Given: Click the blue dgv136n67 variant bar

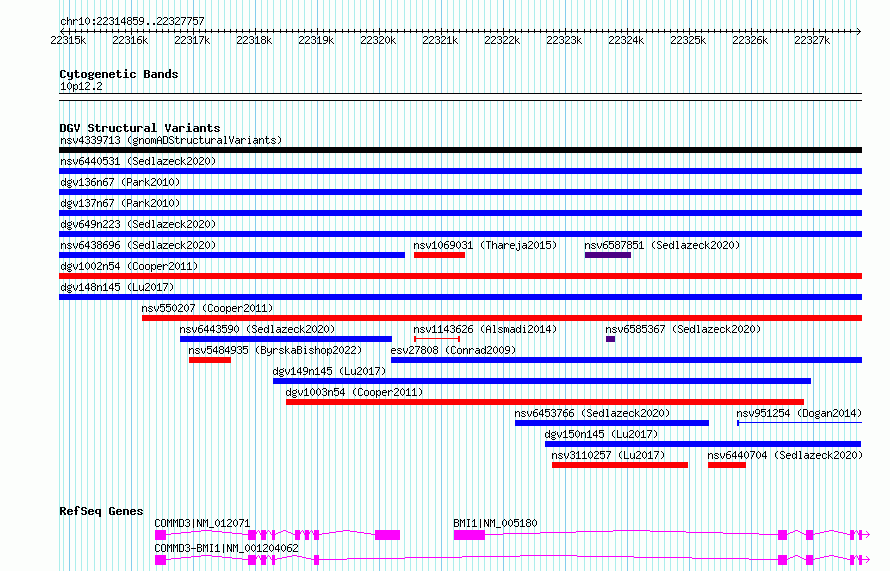Looking at the screenshot, I should click(460, 192).
